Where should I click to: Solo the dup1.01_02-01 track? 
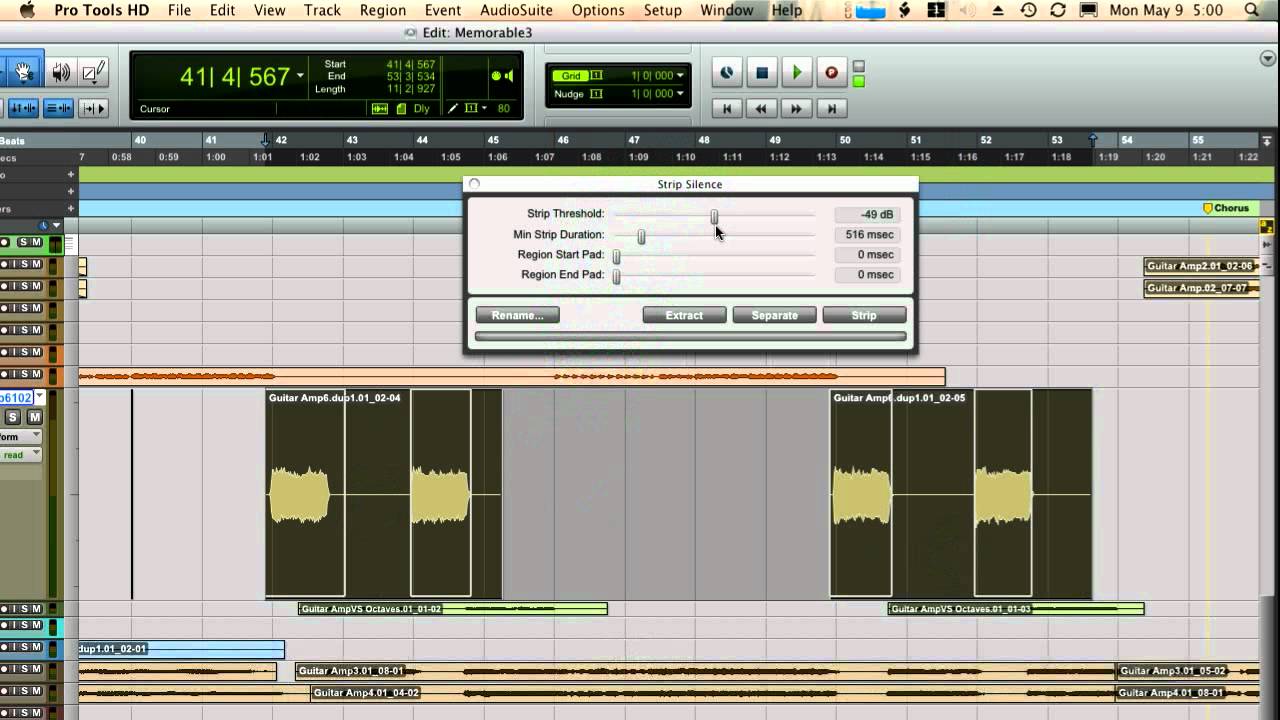click(23, 647)
